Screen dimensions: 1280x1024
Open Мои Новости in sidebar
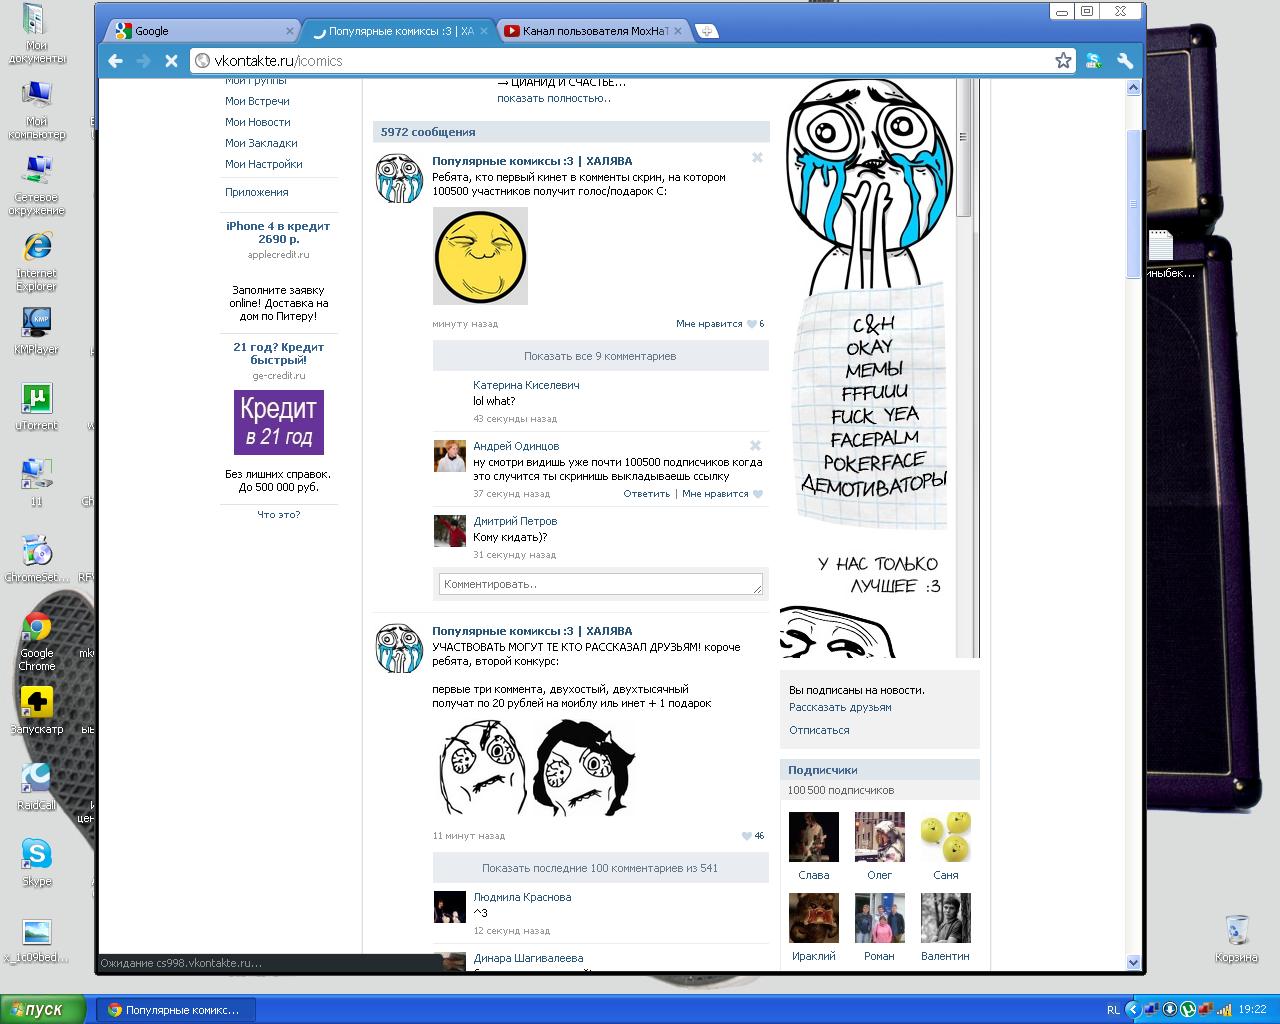tap(258, 122)
